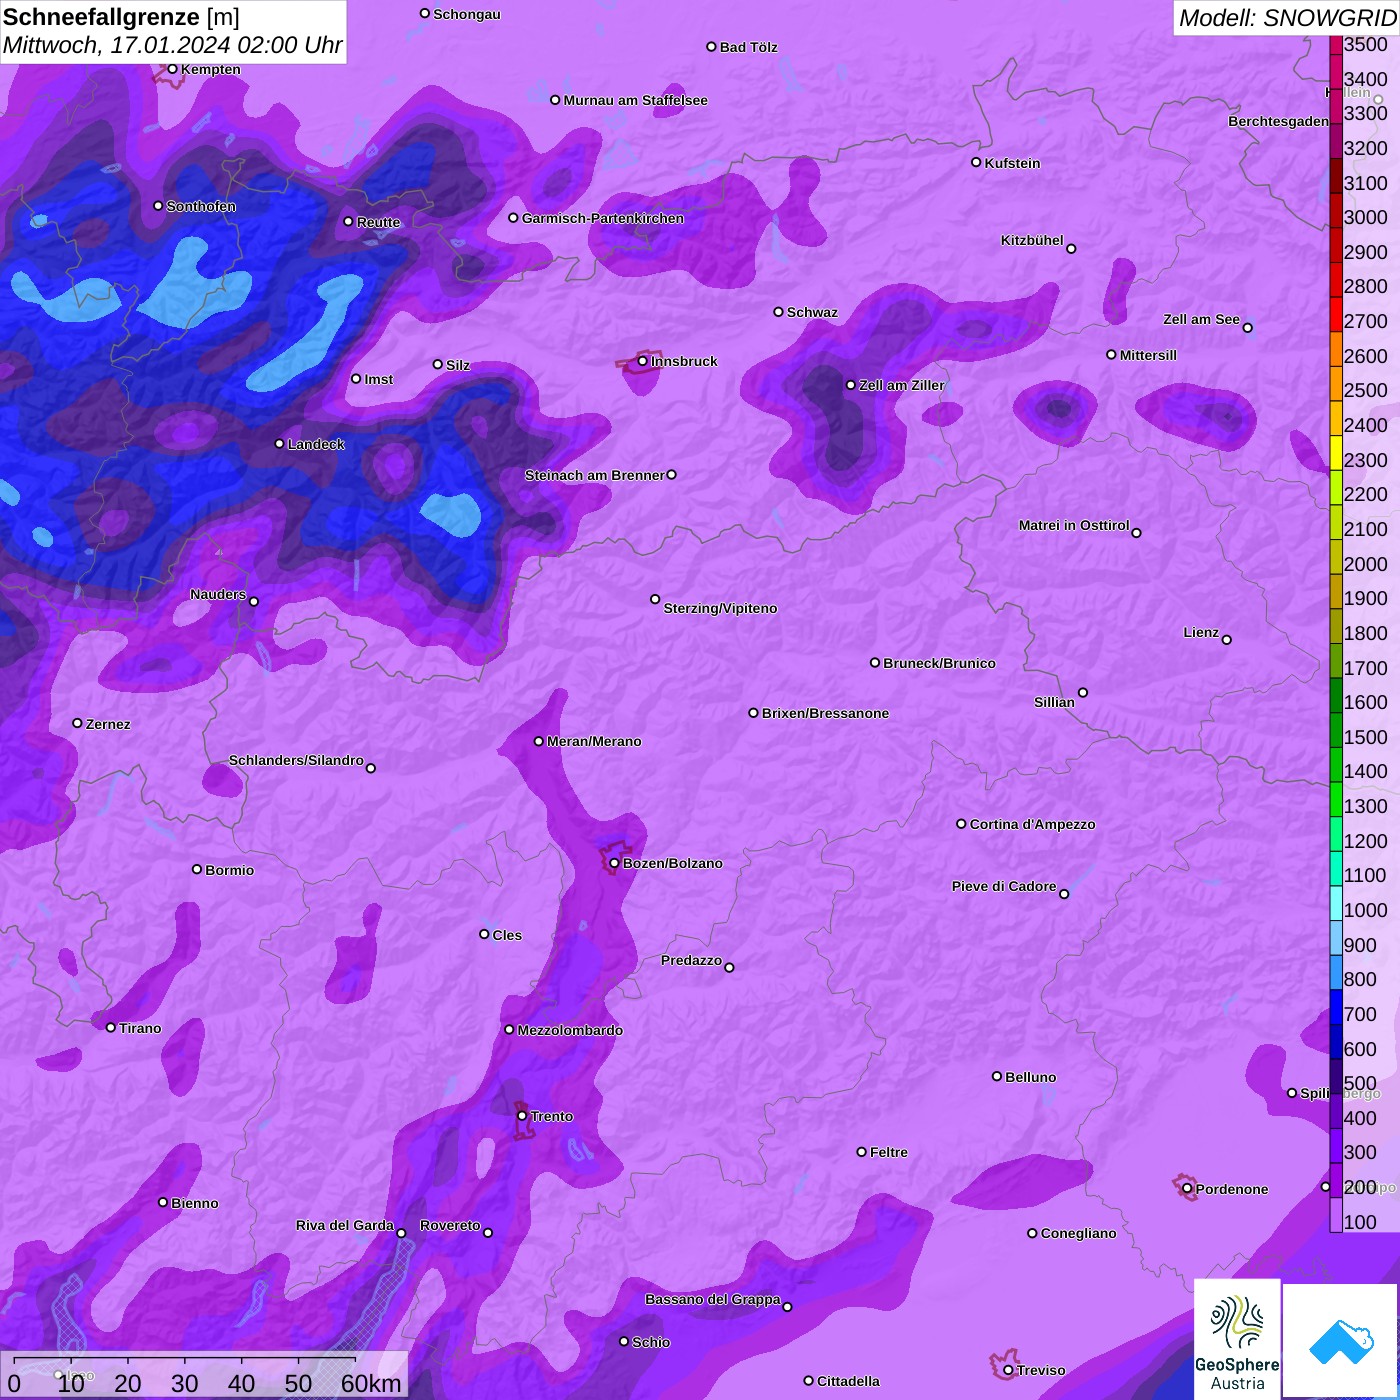This screenshot has width=1400, height=1400.
Task: Click the 1500 m green legend swatch
Action: click(x=1336, y=730)
